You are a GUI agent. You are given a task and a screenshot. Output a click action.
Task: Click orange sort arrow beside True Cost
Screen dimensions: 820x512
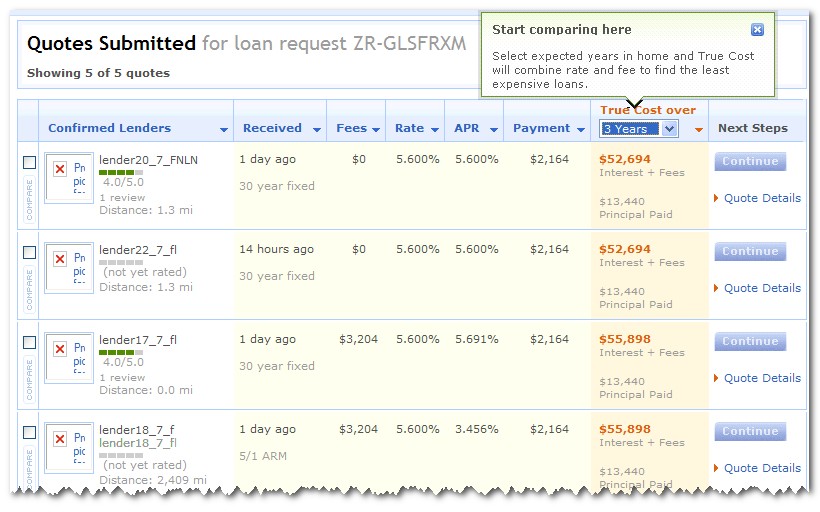(699, 130)
